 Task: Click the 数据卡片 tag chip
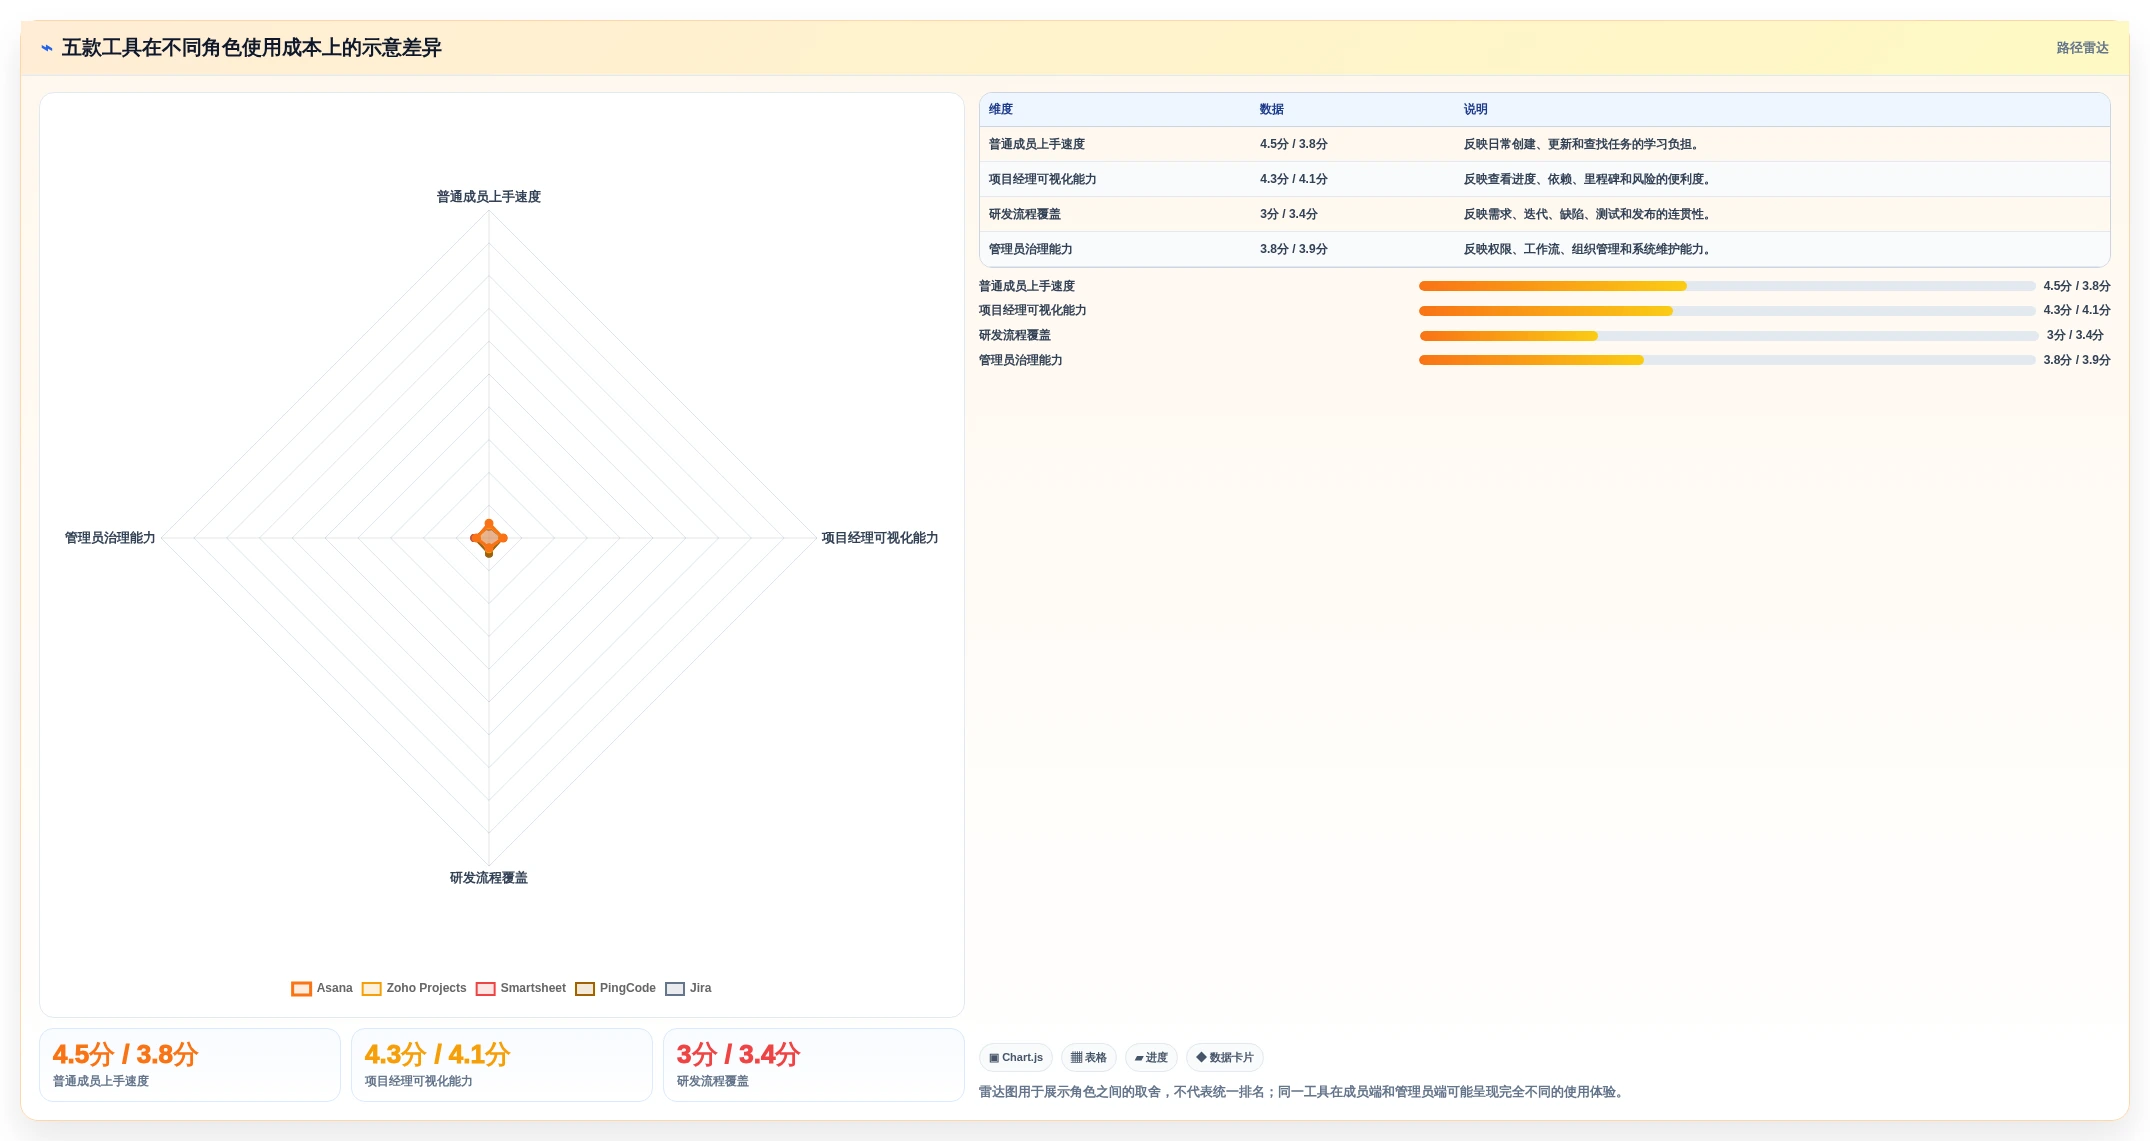(1225, 1058)
